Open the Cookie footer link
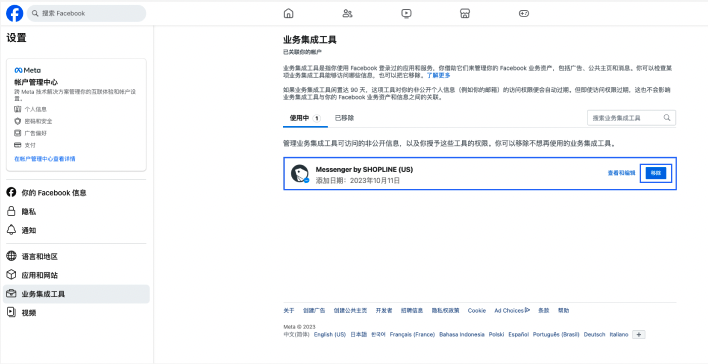 click(x=477, y=311)
